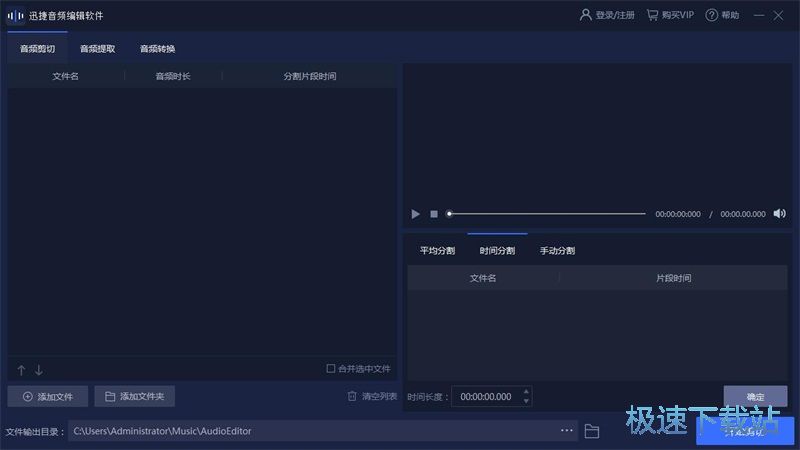The width and height of the screenshot is (800, 450).
Task: Click the 添加文件夹 button
Action: coord(135,397)
